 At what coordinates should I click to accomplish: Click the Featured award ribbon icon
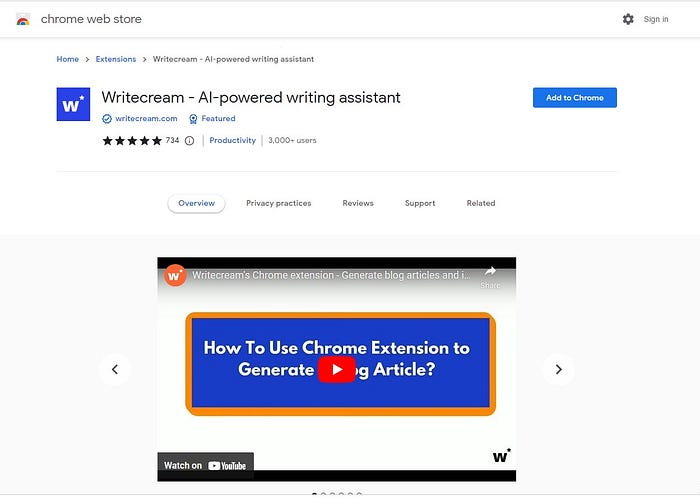[193, 119]
